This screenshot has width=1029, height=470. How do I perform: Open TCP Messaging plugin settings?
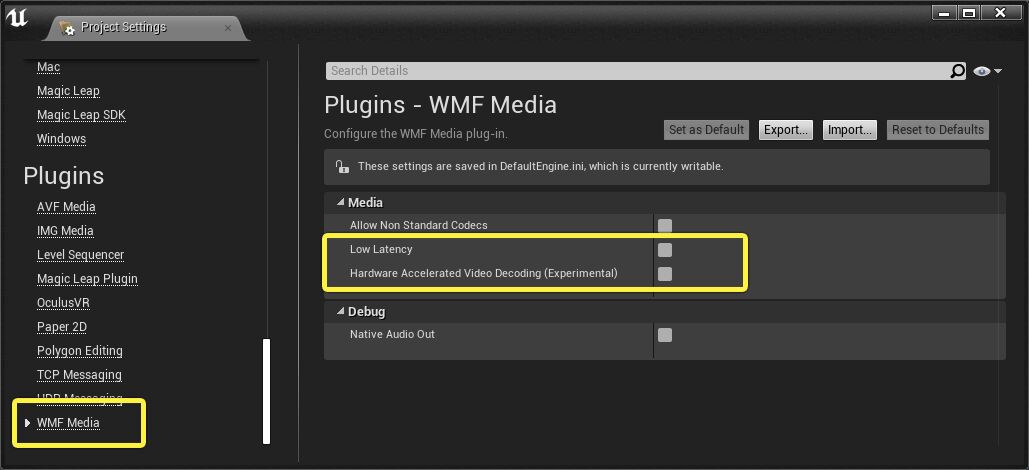pos(79,375)
